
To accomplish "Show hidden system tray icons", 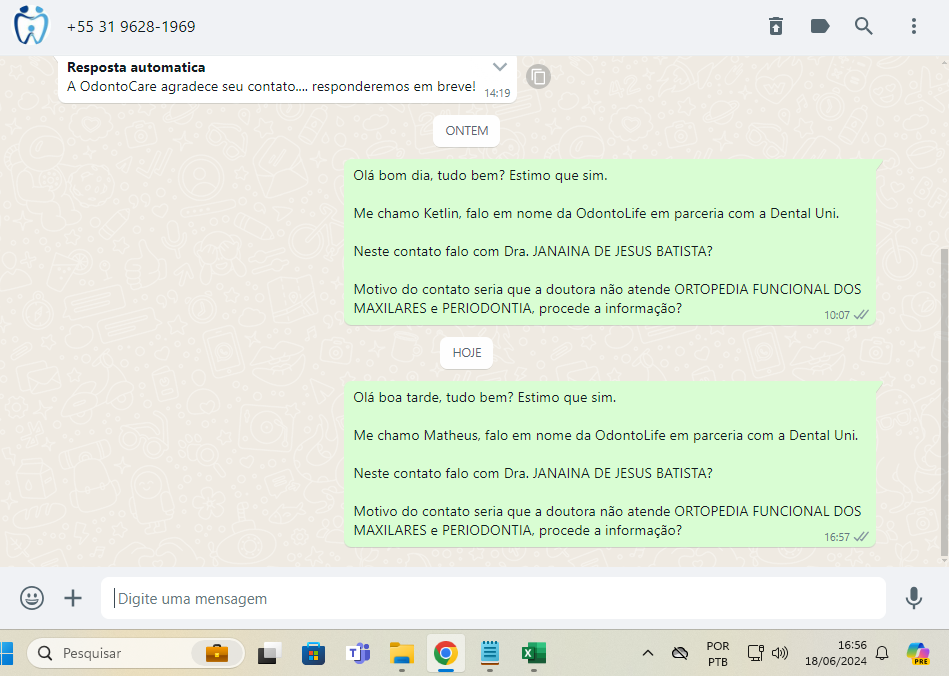I will (x=648, y=653).
